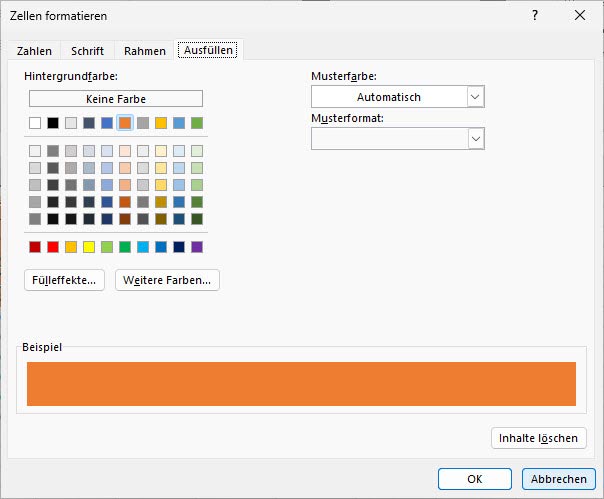
Task: Select the medium blue theme swatch in top row
Action: pos(107,123)
